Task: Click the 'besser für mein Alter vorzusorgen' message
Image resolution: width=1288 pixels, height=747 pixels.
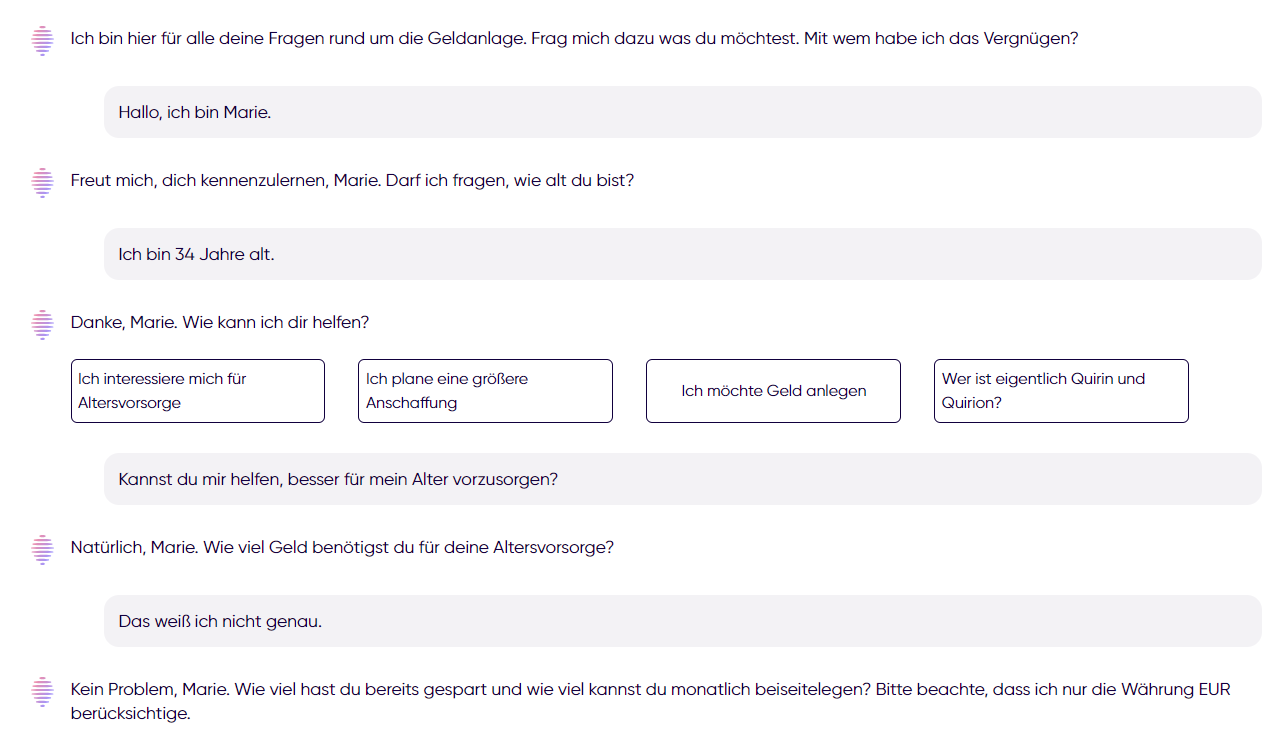Action: point(683,479)
